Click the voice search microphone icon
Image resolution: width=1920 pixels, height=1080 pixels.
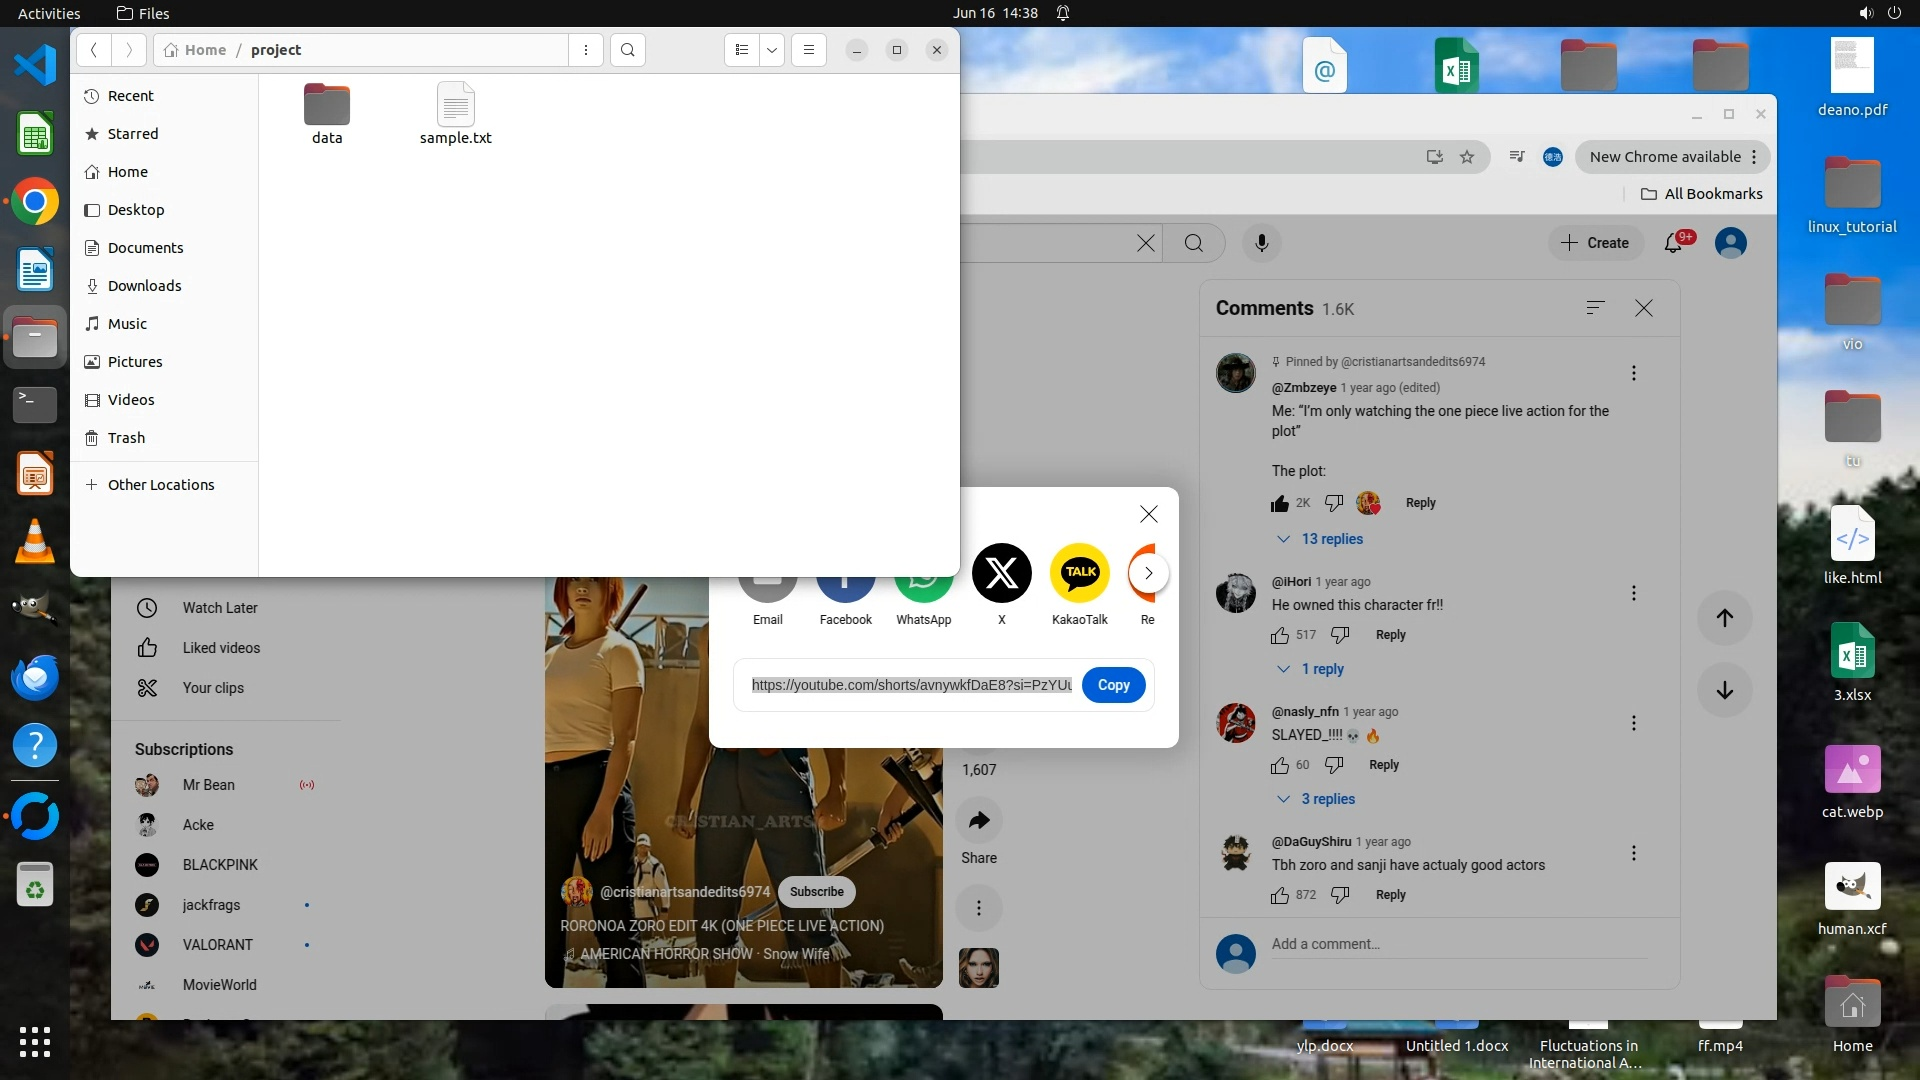tap(1261, 243)
